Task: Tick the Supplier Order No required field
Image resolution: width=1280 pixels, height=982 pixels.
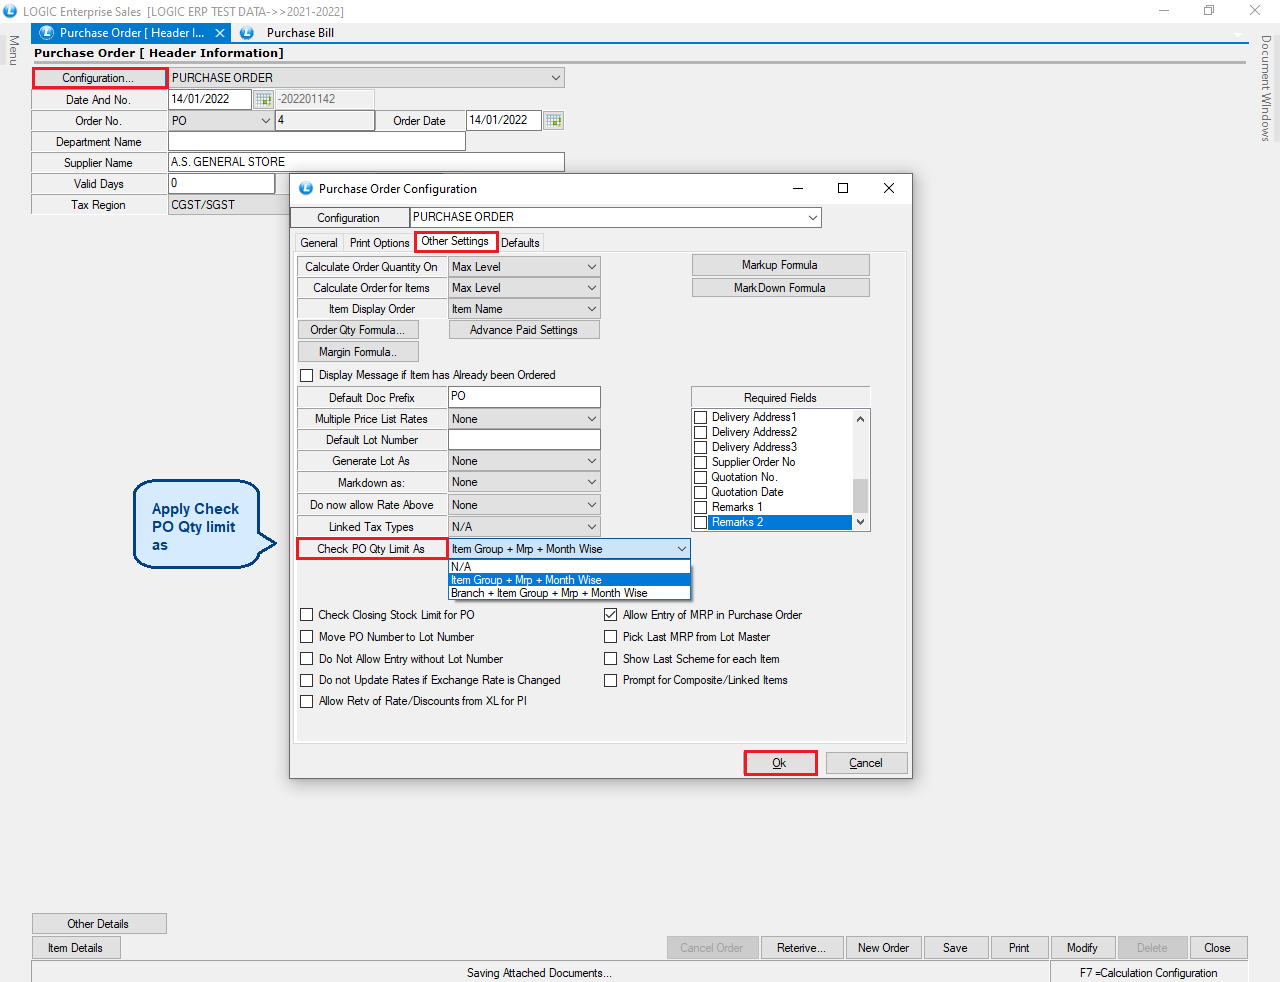Action: 701,462
